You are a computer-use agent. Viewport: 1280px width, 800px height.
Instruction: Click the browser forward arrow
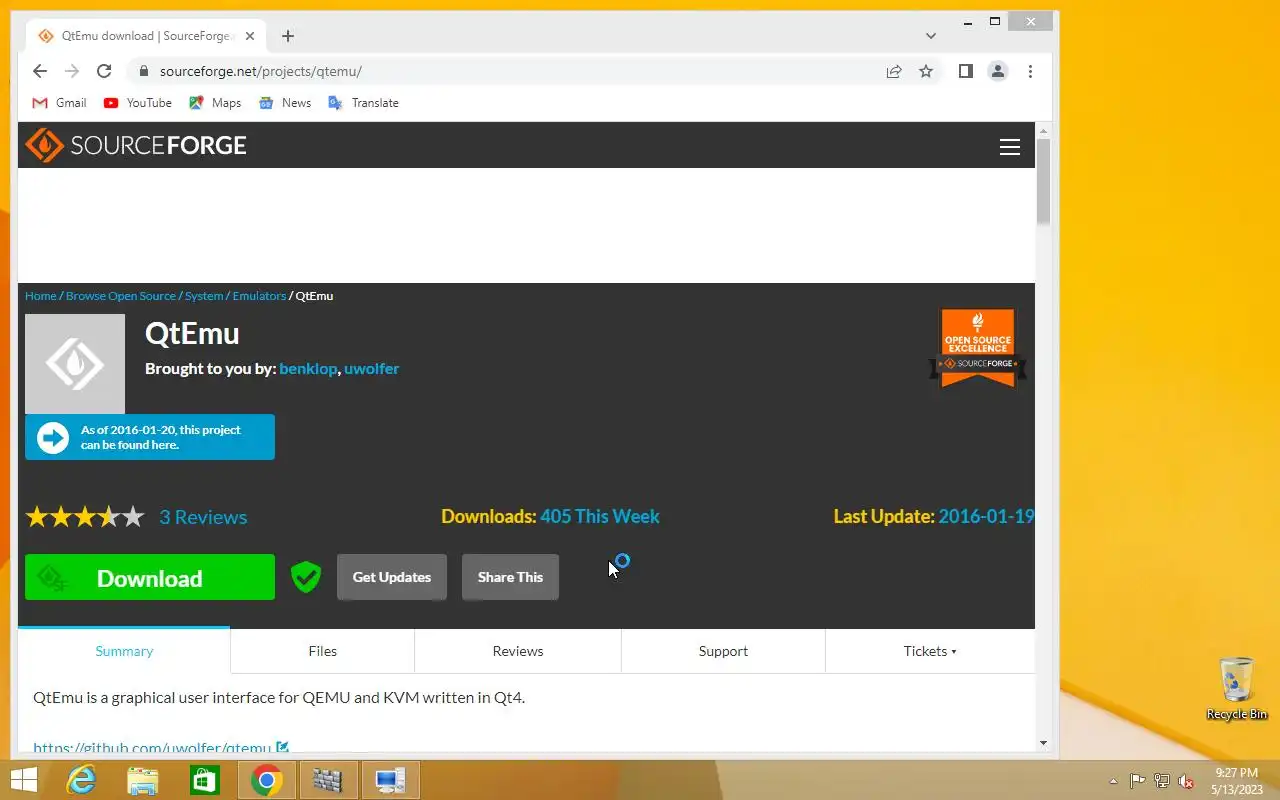(71, 71)
